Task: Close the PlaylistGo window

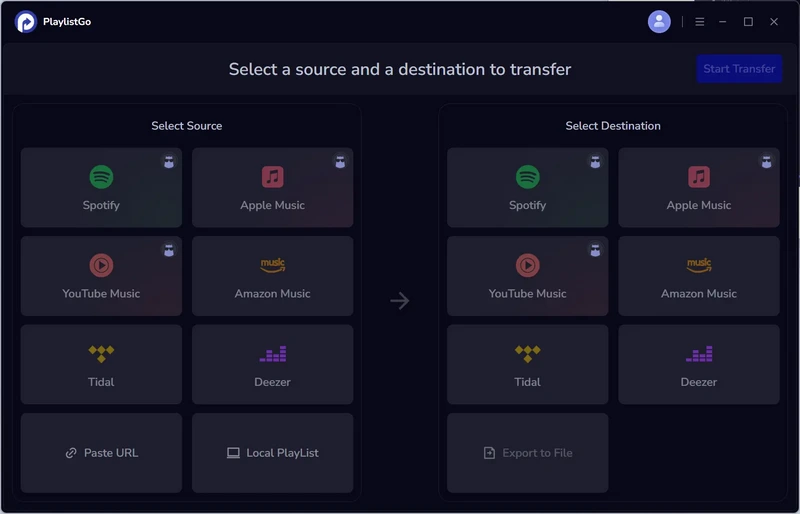Action: (x=774, y=21)
